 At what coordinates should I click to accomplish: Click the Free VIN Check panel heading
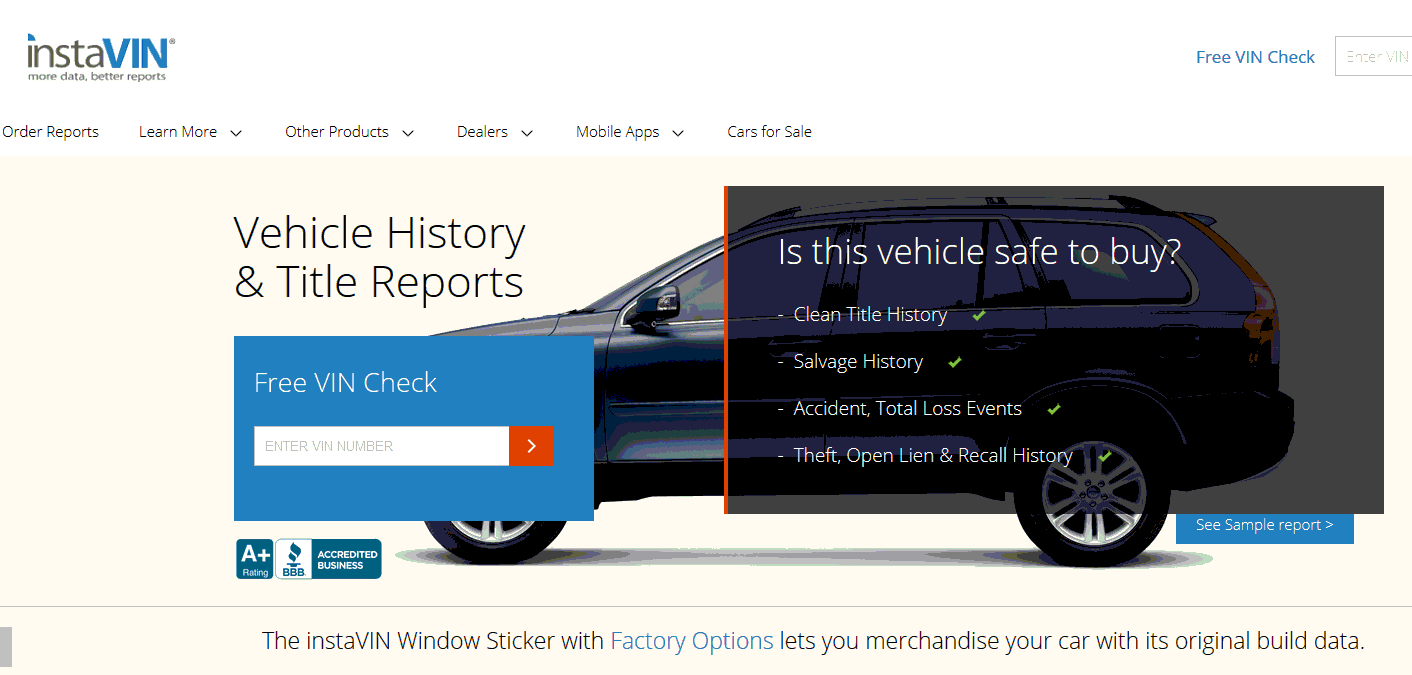(x=346, y=383)
